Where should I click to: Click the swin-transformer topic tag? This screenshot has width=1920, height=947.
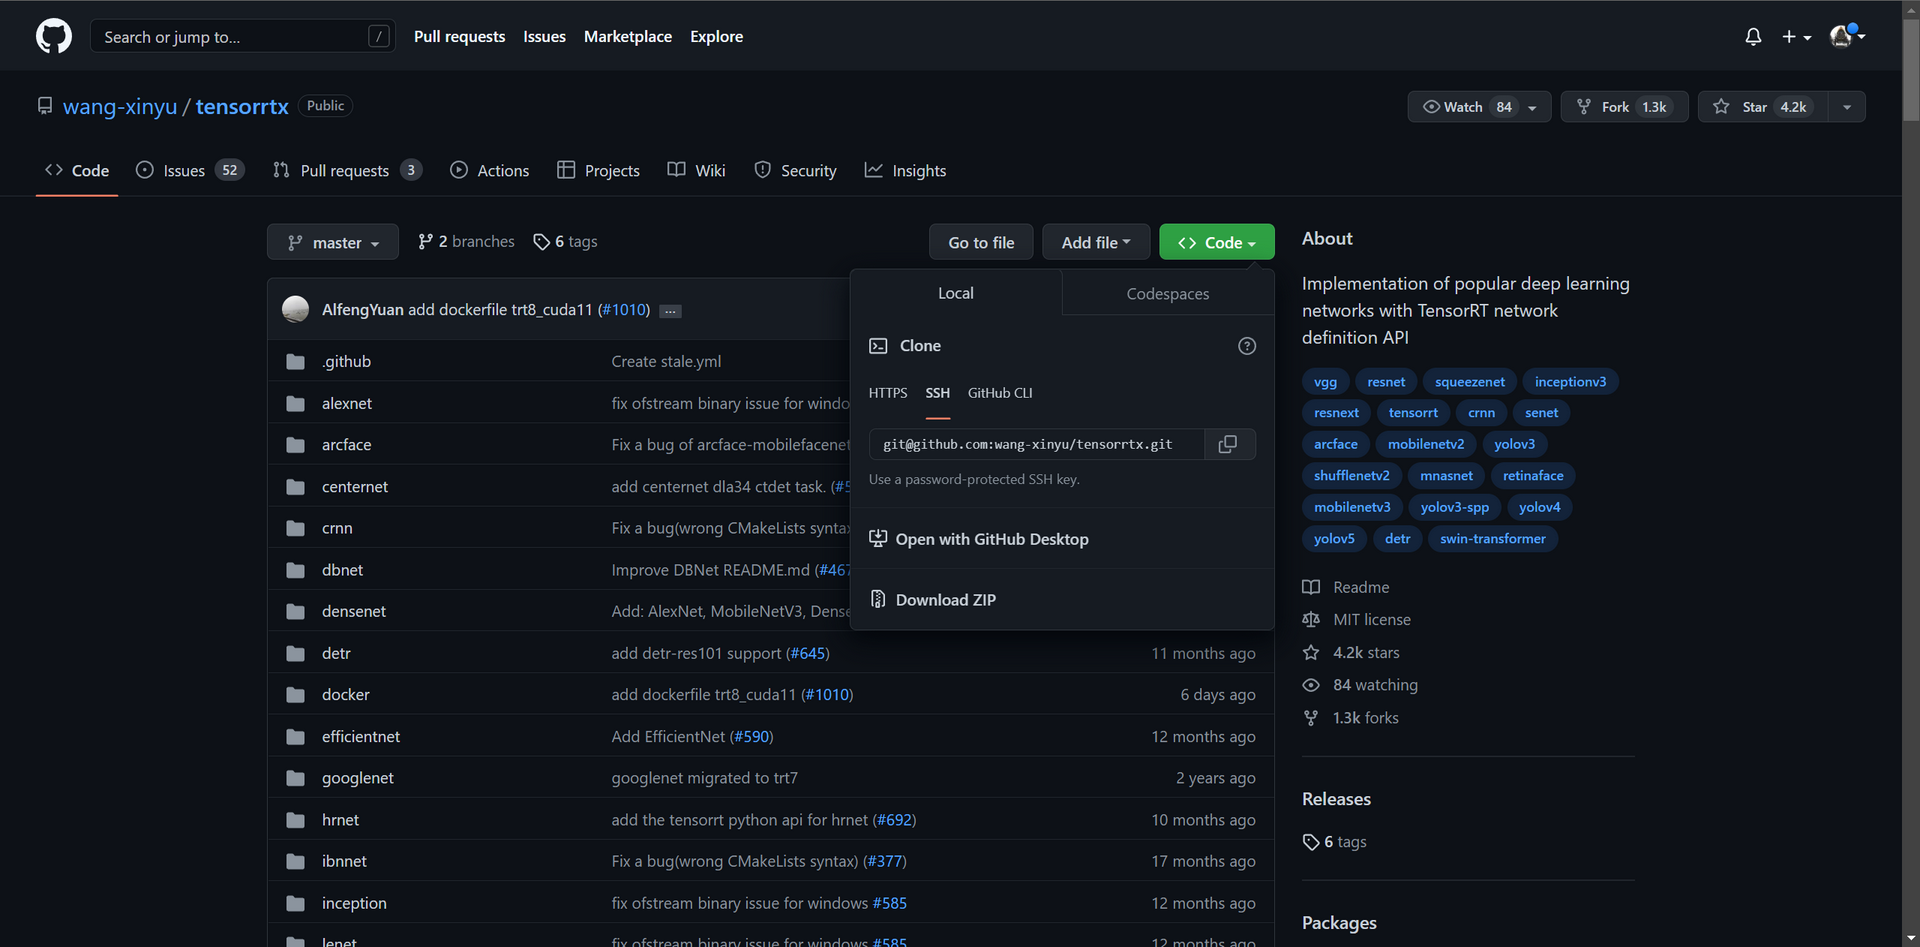click(1492, 538)
